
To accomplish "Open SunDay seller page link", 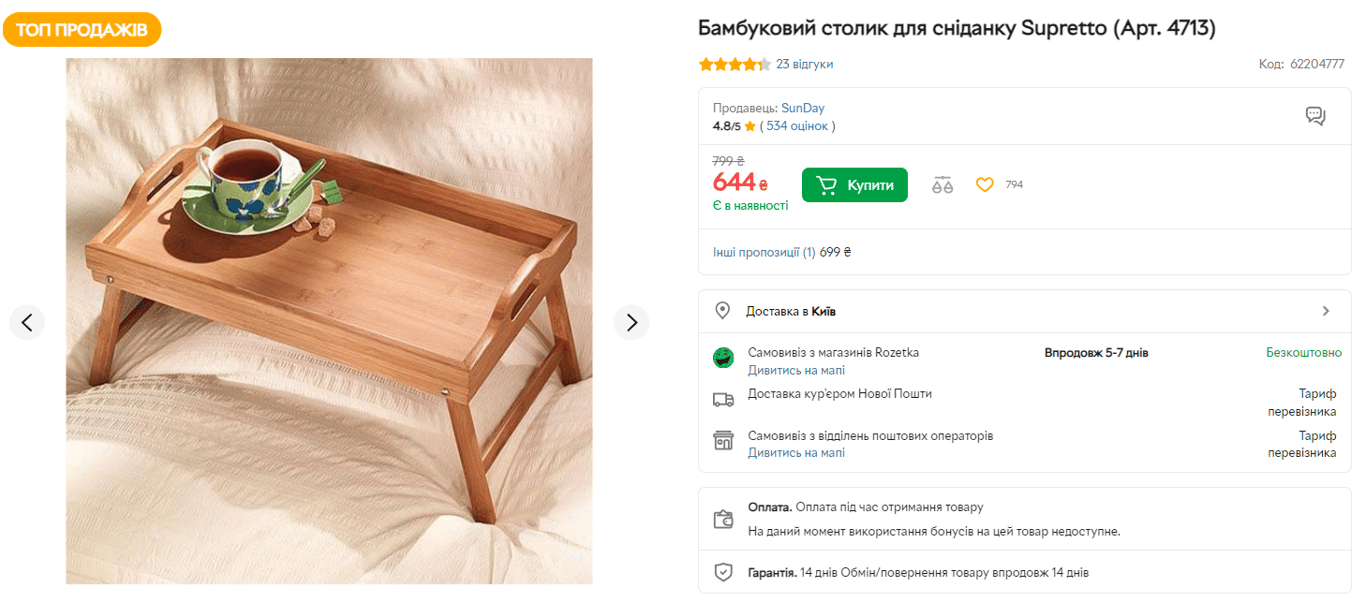I will (803, 108).
